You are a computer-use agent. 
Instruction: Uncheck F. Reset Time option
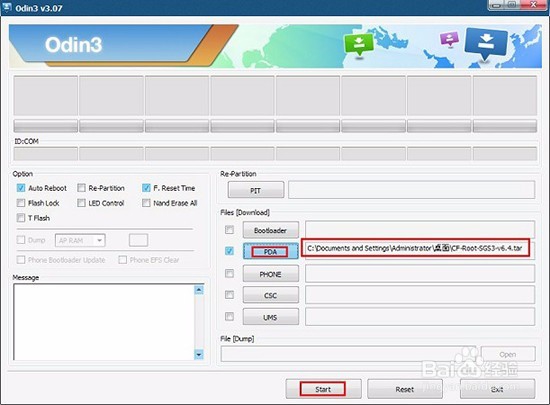[146, 188]
